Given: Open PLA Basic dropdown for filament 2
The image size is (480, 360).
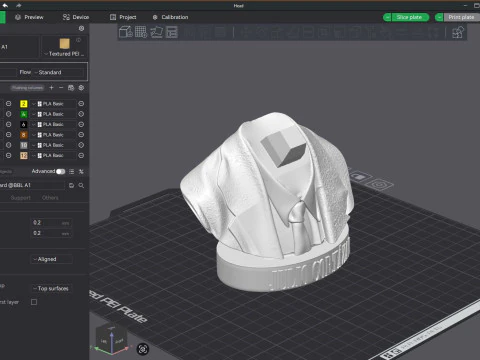Looking at the screenshot, I should pyautogui.click(x=53, y=104).
